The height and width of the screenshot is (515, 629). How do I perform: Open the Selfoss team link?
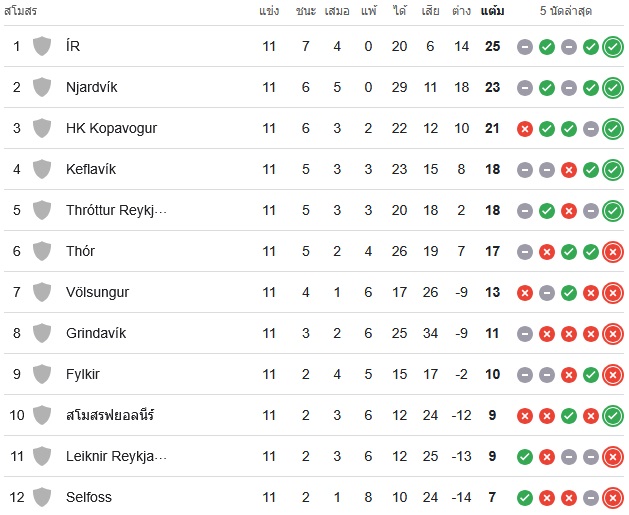89,497
